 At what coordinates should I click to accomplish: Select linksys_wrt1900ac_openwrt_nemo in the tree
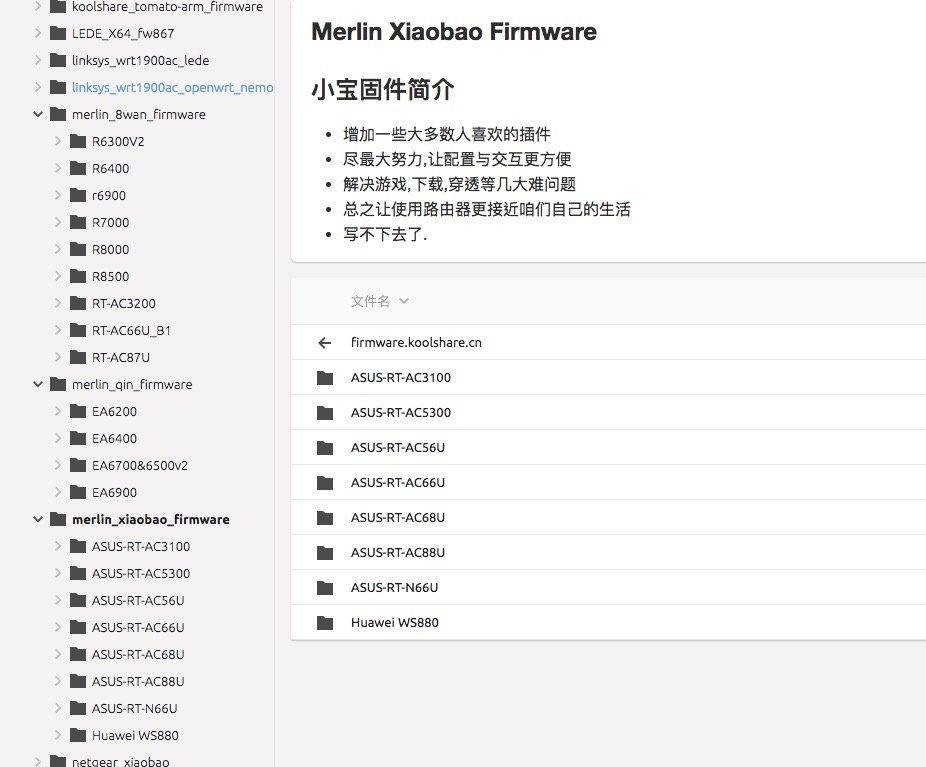(172, 87)
